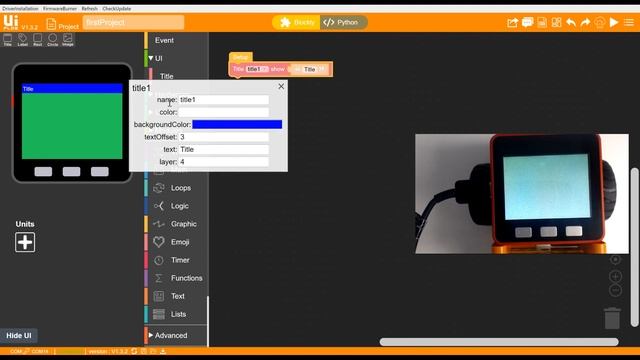
Task: Click the left button on device preview
Action: [43, 171]
